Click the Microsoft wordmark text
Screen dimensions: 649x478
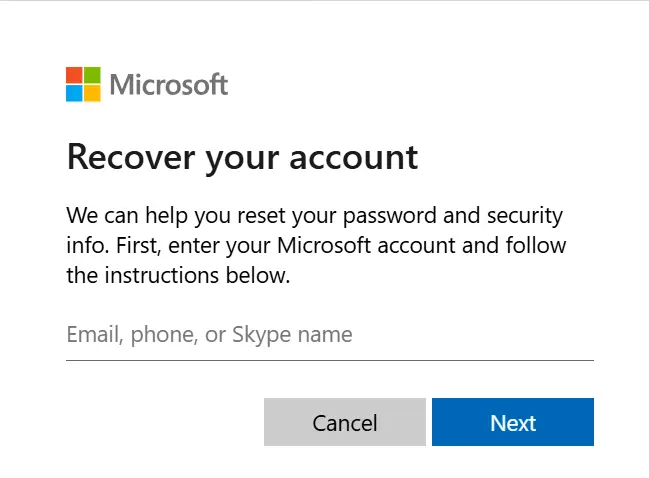[x=169, y=85]
